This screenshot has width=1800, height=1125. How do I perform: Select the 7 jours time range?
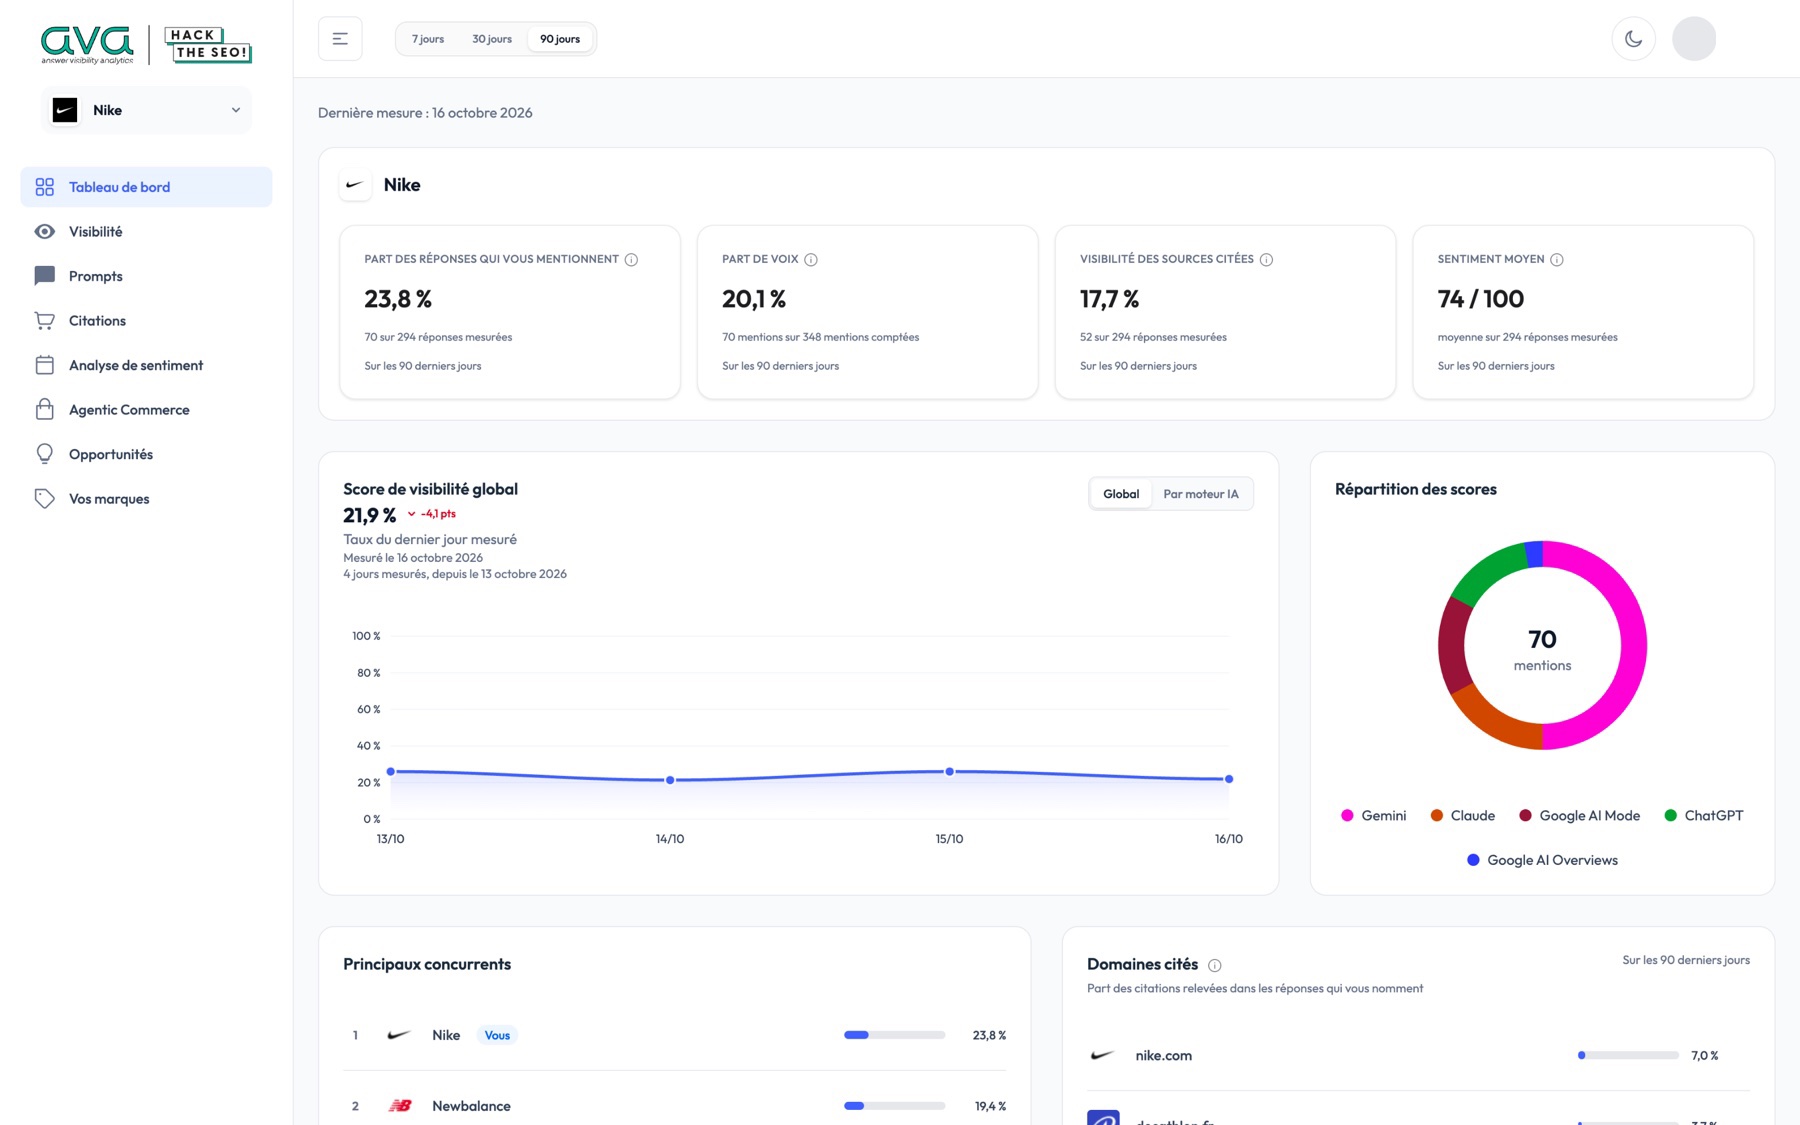pyautogui.click(x=428, y=39)
